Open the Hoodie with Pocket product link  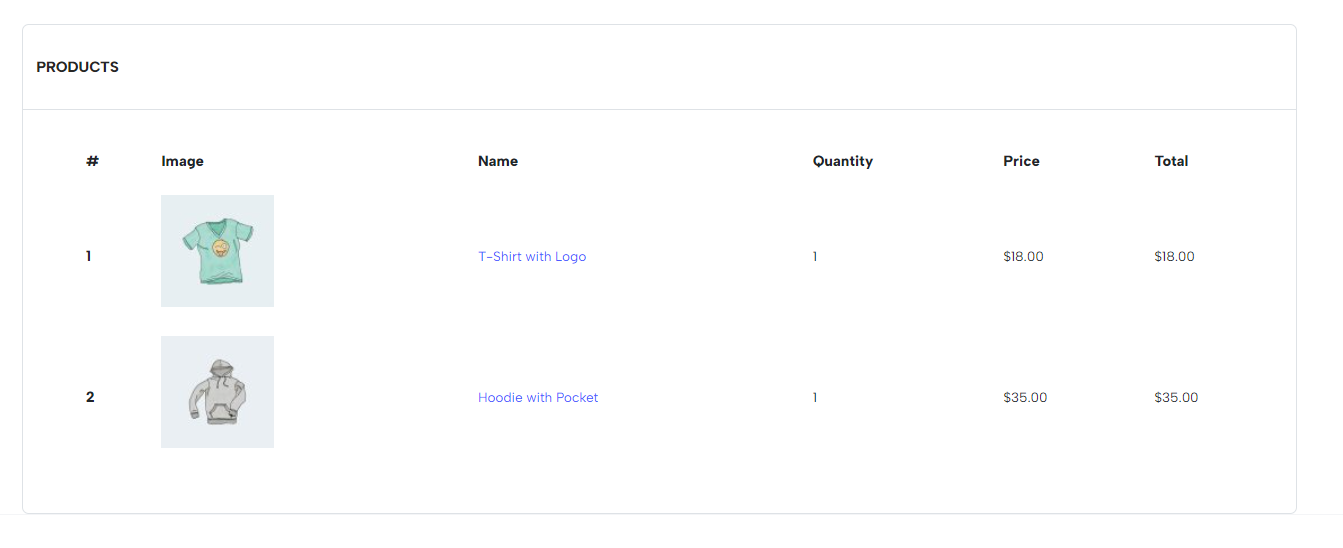[x=538, y=398]
